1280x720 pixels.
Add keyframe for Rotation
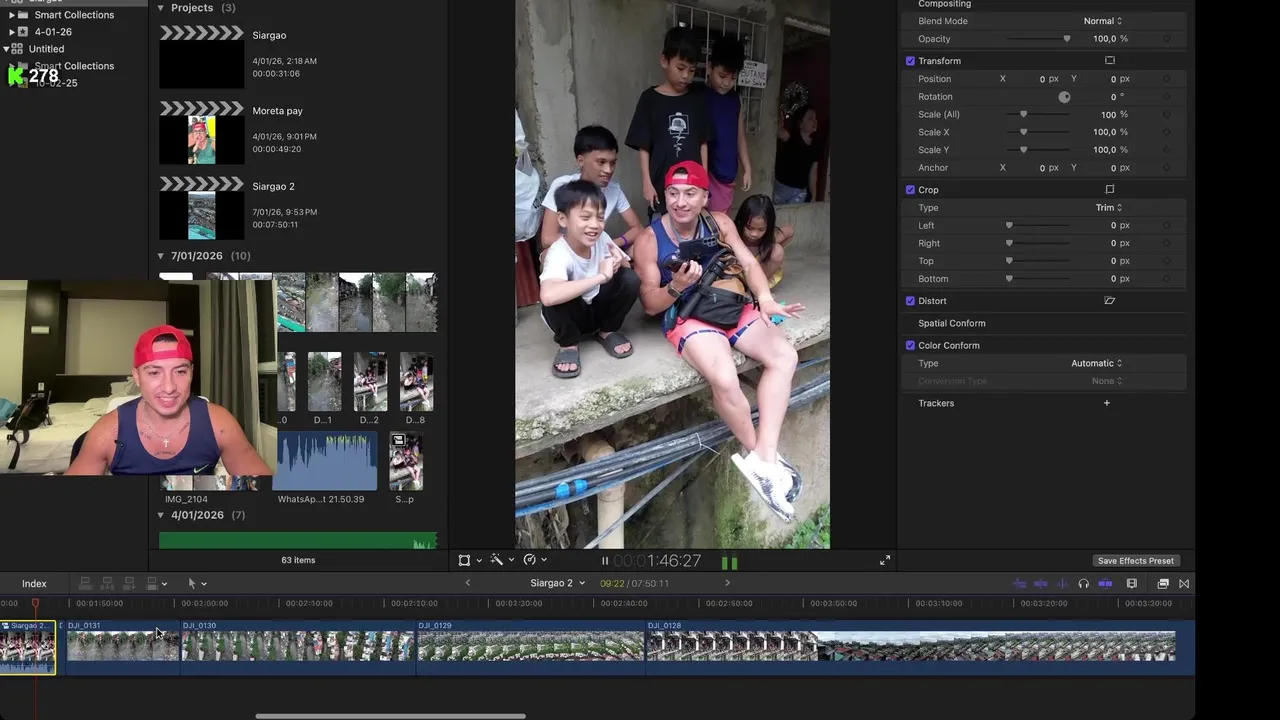[x=1166, y=97]
